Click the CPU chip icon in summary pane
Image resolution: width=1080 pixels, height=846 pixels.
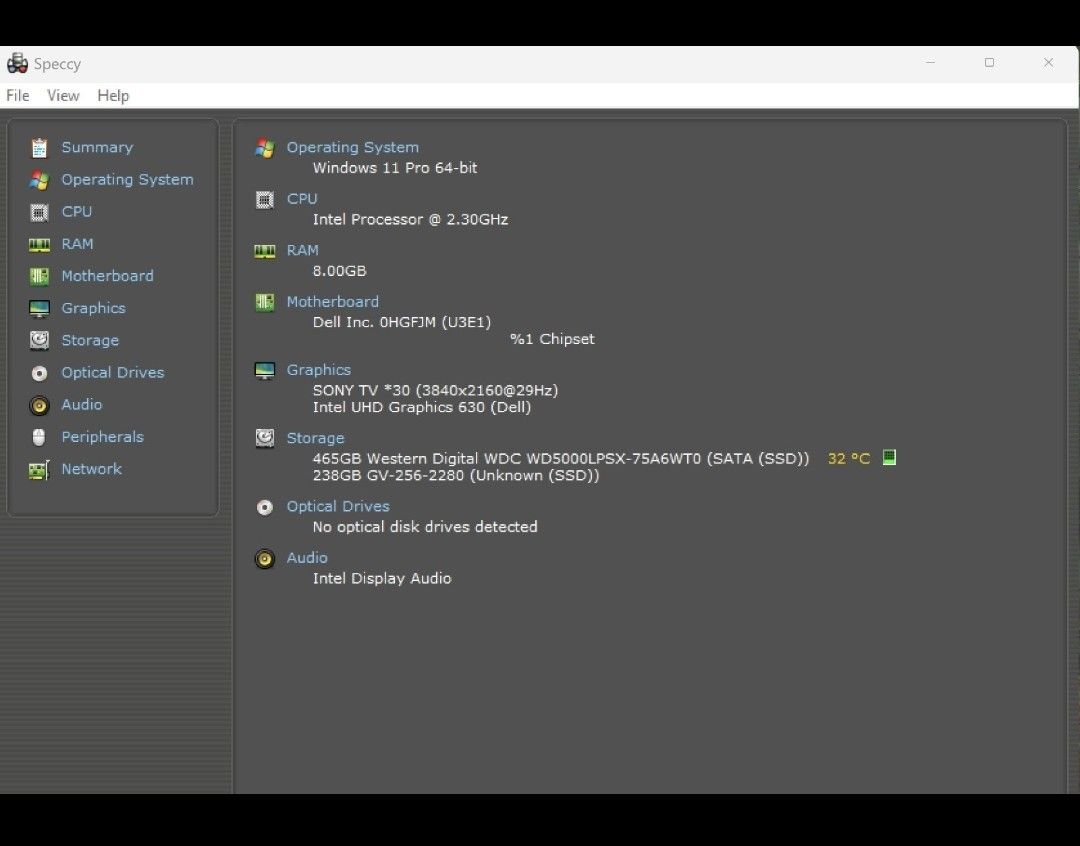pos(264,199)
